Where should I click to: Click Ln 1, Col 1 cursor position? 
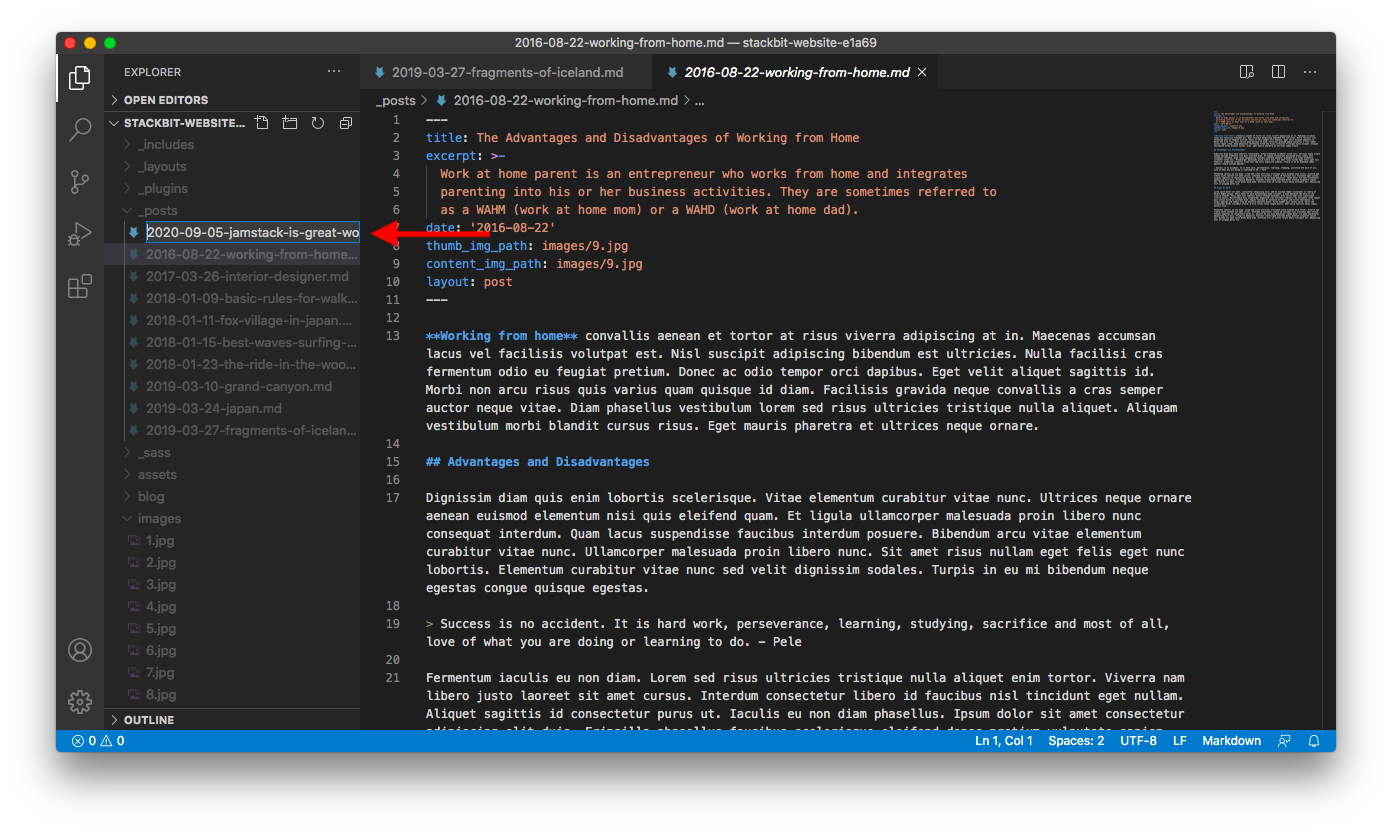[1003, 741]
